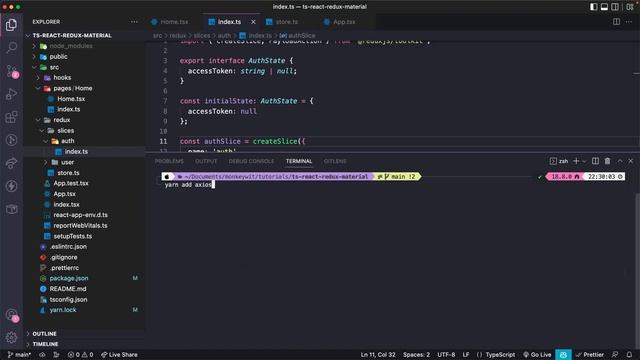This screenshot has height=360, width=640.
Task: Collapse the src folder
Action: [x=54, y=67]
